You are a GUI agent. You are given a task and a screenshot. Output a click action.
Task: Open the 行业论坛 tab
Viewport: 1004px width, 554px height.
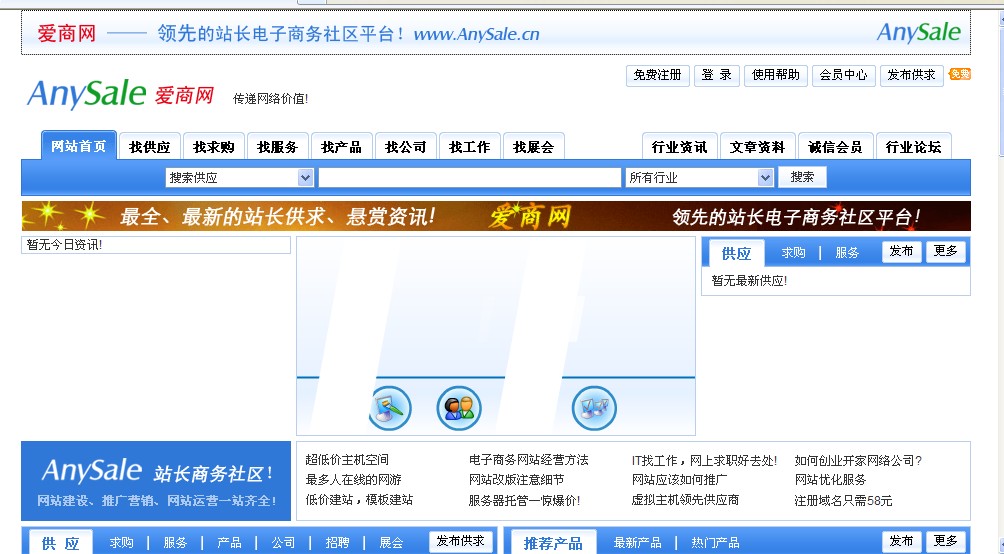(913, 147)
